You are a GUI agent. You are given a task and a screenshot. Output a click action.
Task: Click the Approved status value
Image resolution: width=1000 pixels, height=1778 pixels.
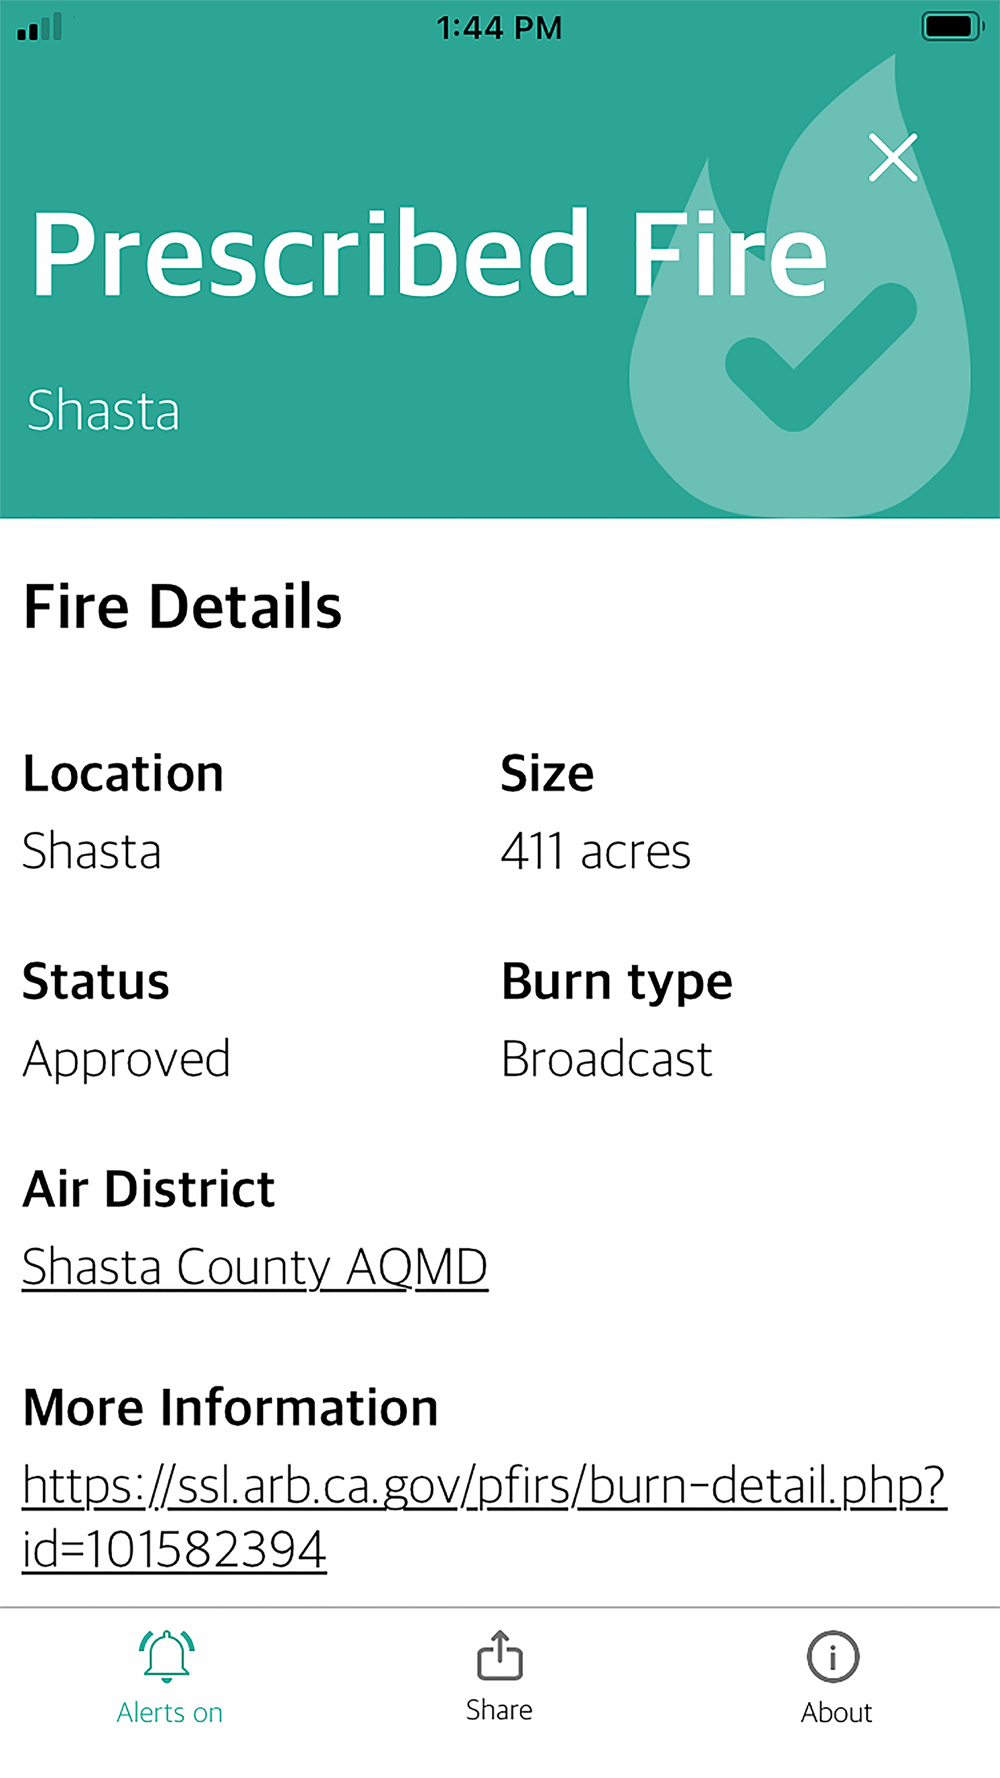click(126, 1060)
